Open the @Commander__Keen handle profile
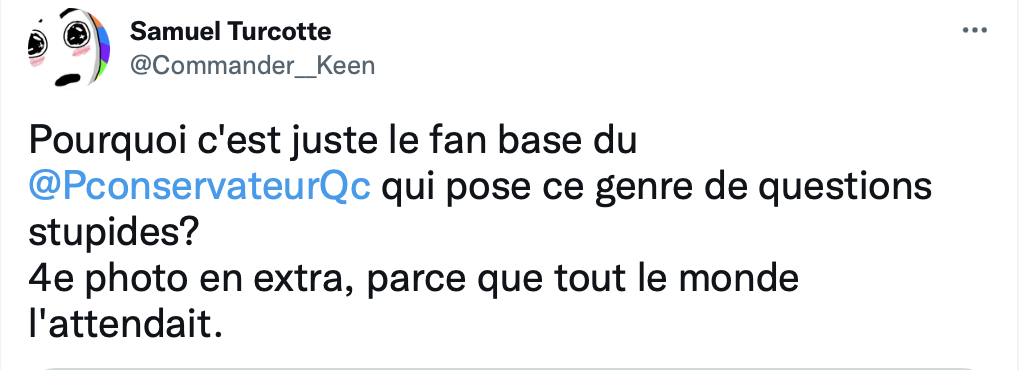This screenshot has height=370, width=1026. (x=253, y=65)
